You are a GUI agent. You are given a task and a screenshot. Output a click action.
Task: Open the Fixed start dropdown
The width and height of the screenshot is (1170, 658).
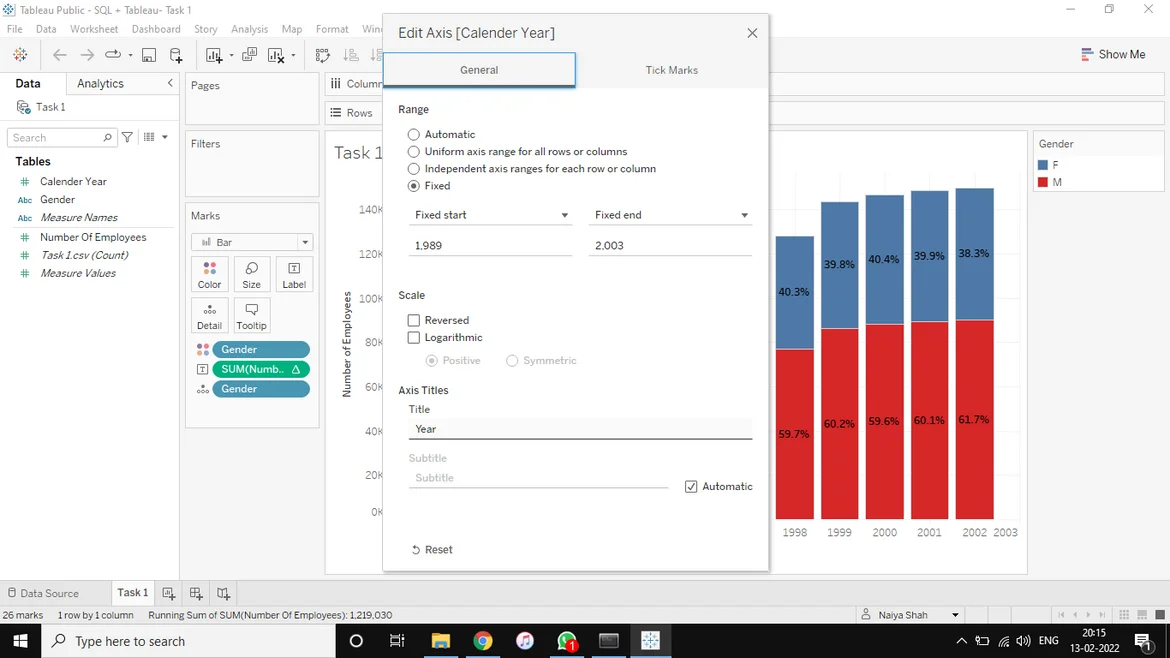[x=491, y=215]
